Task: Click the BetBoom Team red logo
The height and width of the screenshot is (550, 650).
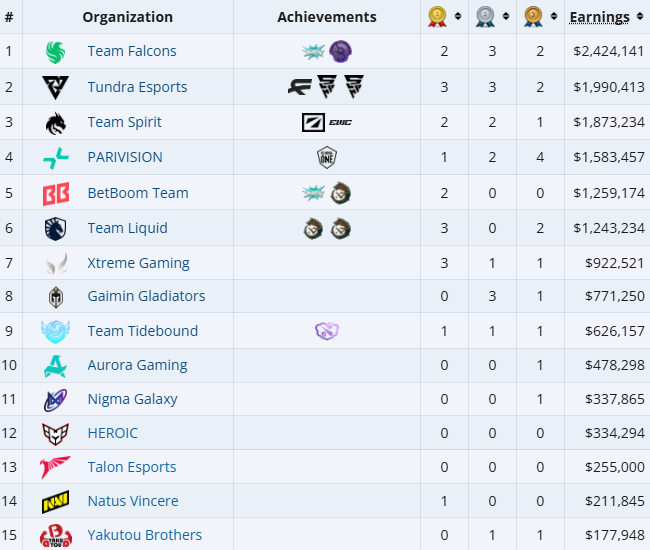Action: (x=56, y=194)
